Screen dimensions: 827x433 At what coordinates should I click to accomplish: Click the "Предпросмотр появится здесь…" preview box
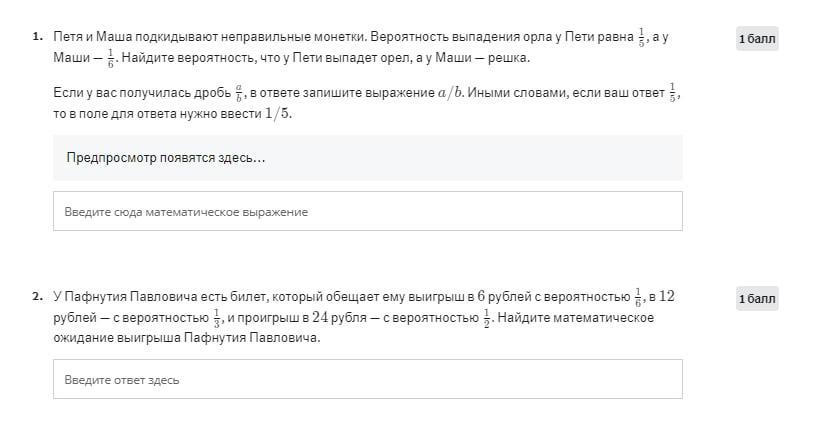coord(367,158)
